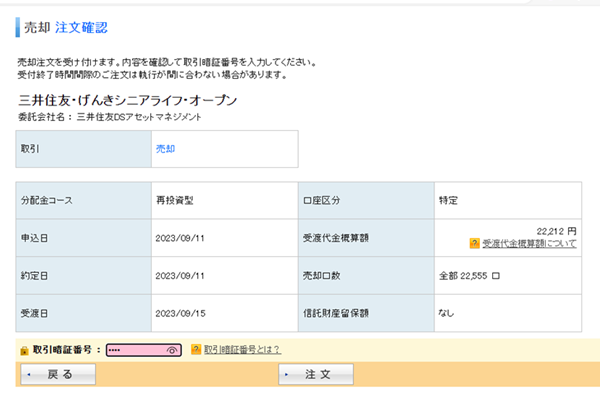Image resolution: width=600 pixels, height=400 pixels.
Task: Click the 注文 order button
Action: click(x=316, y=374)
